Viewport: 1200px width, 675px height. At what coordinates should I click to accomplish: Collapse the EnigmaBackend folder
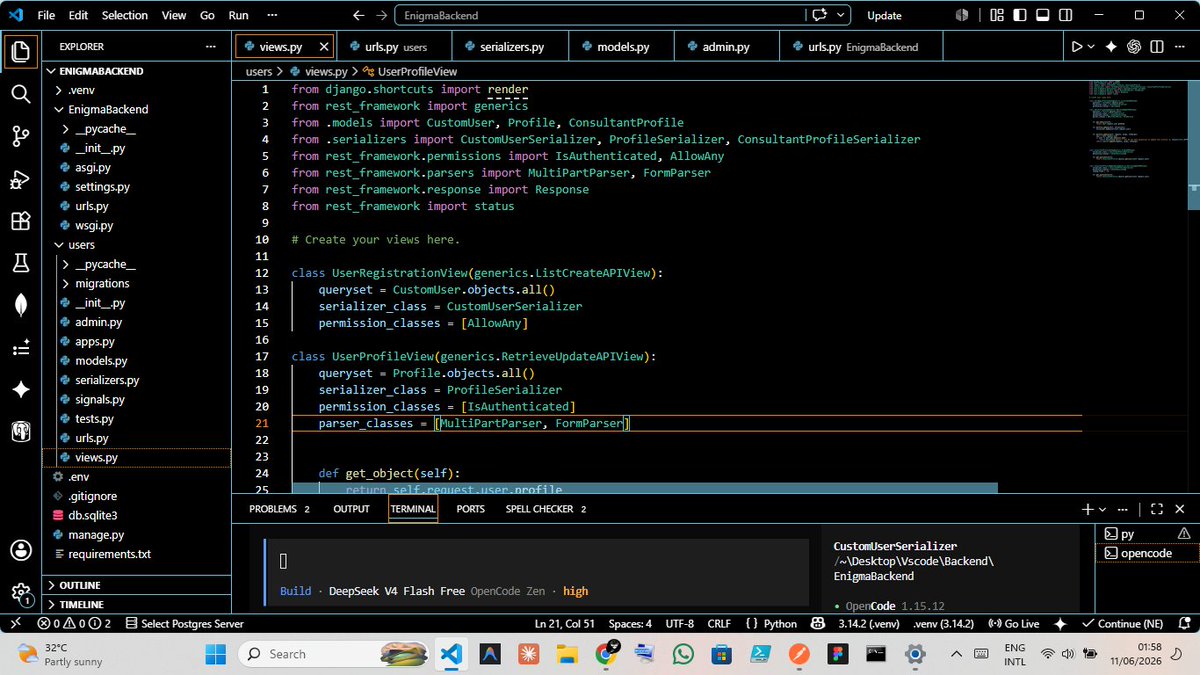58,109
